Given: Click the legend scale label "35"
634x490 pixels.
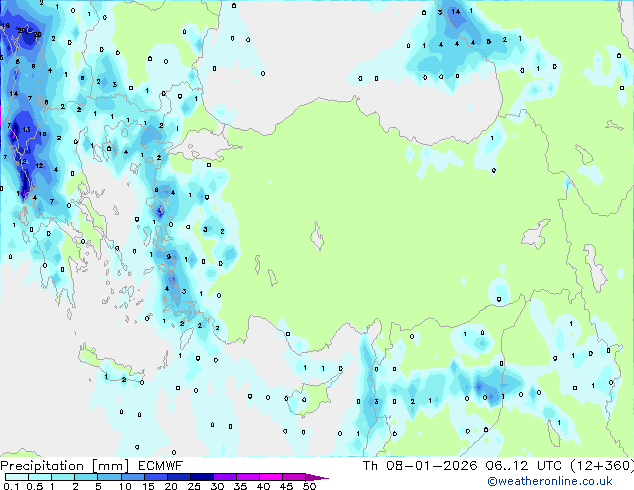Looking at the screenshot, I should click(x=240, y=486).
